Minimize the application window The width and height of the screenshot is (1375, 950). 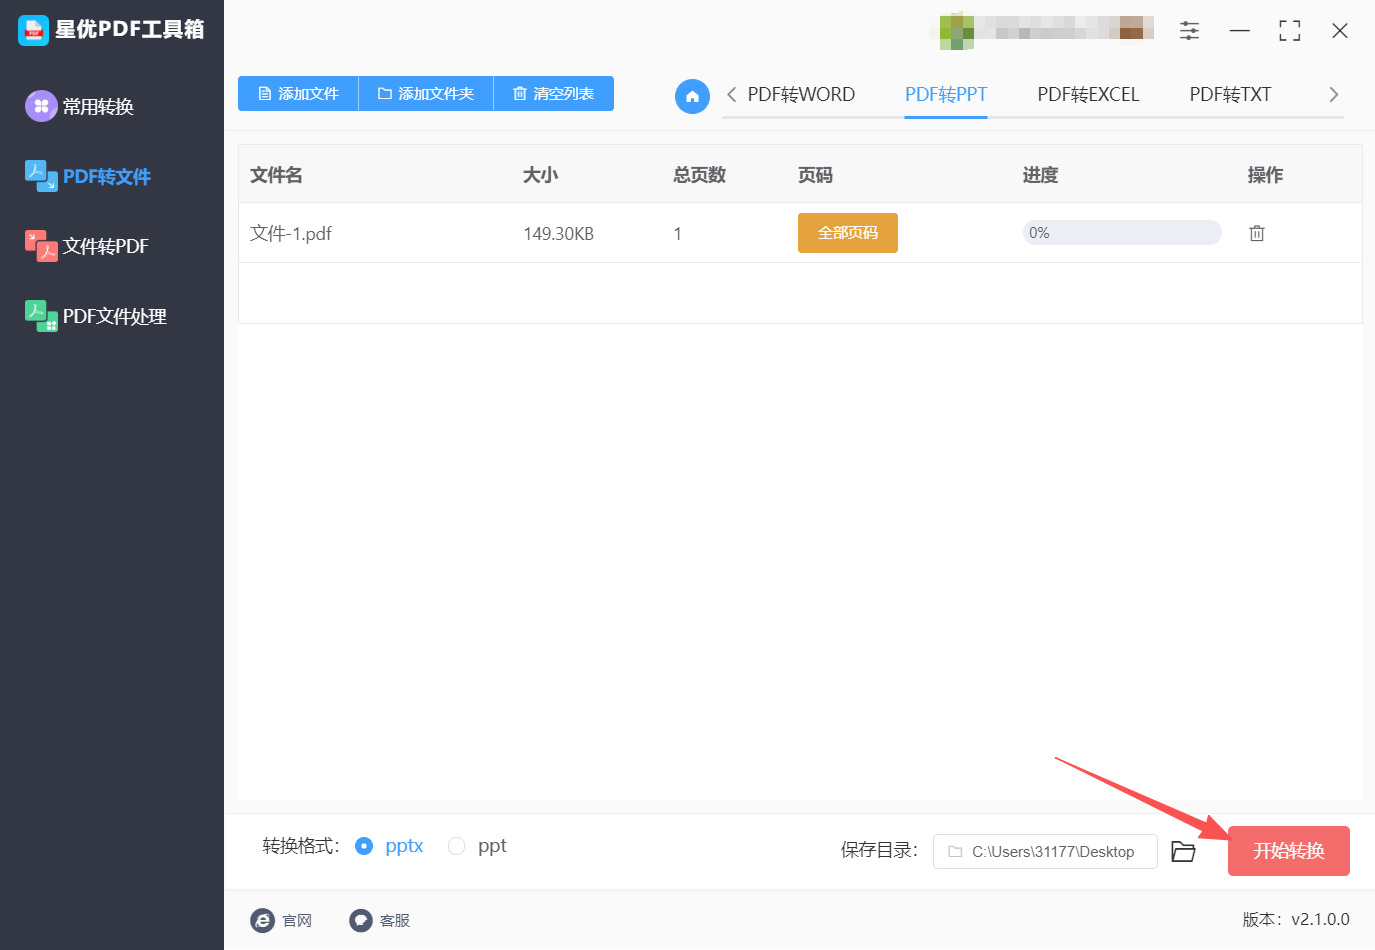[x=1240, y=31]
